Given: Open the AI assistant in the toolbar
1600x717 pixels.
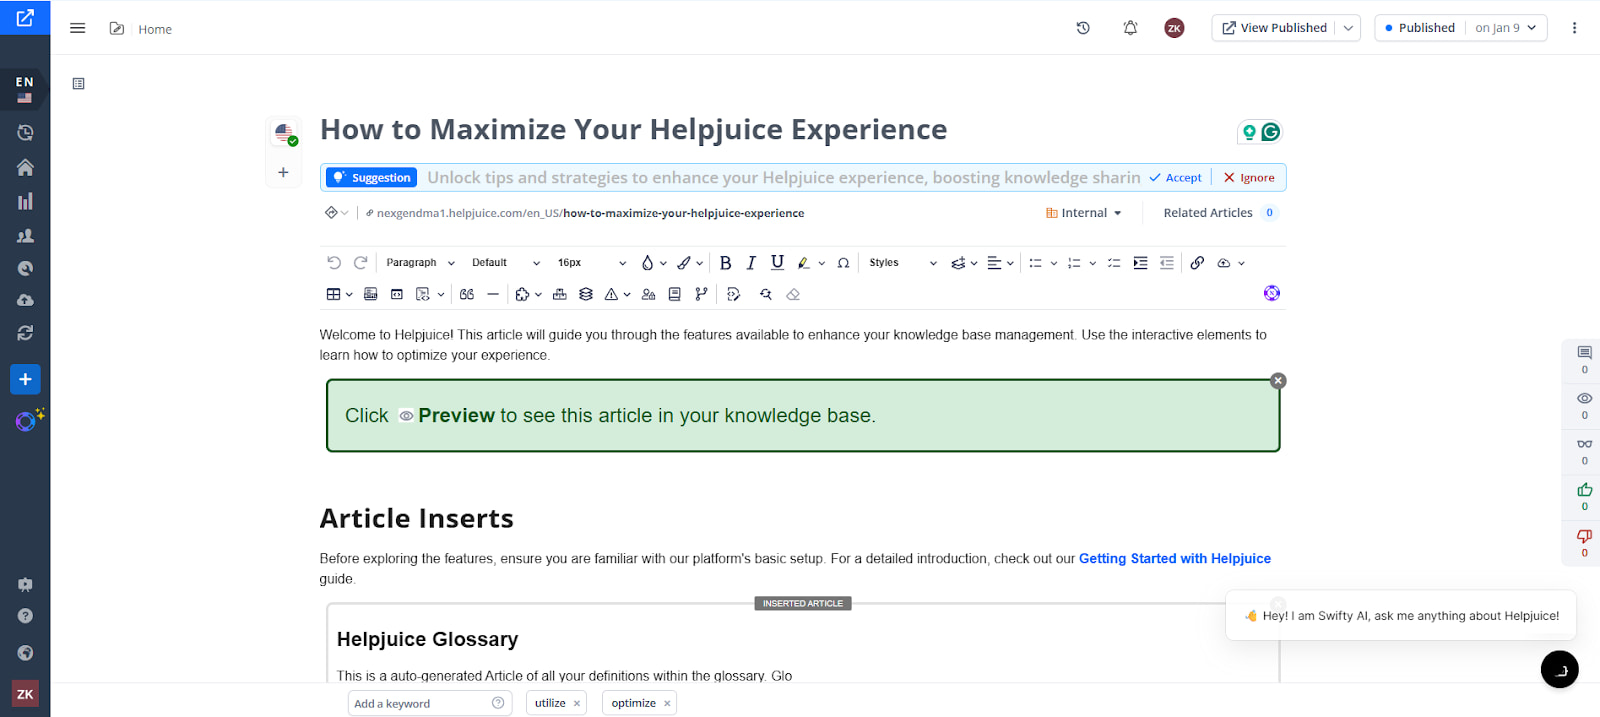Looking at the screenshot, I should [x=1272, y=293].
